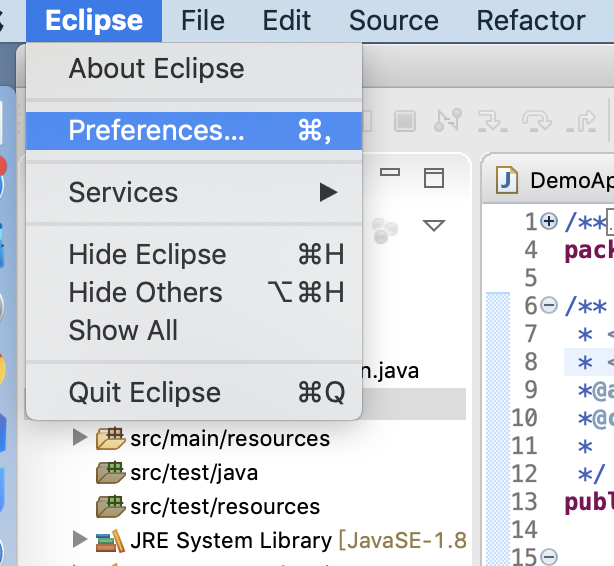Open the Eclipse application menu
Viewport: 614px width, 566px height.
(94, 21)
